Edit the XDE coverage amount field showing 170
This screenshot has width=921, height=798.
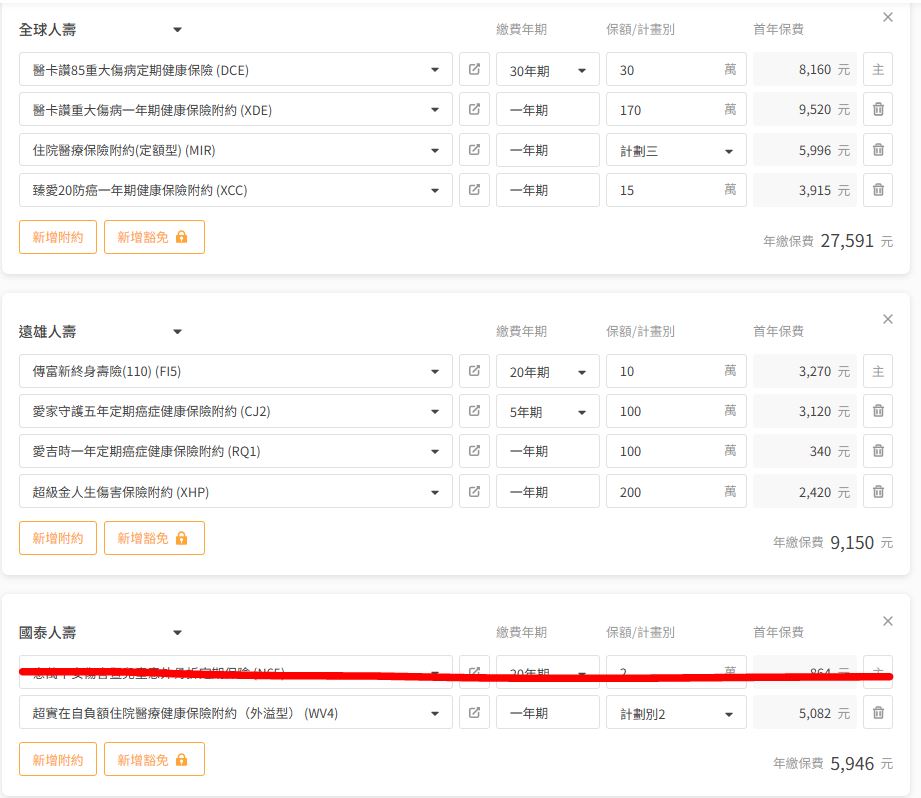pyautogui.click(x=676, y=110)
